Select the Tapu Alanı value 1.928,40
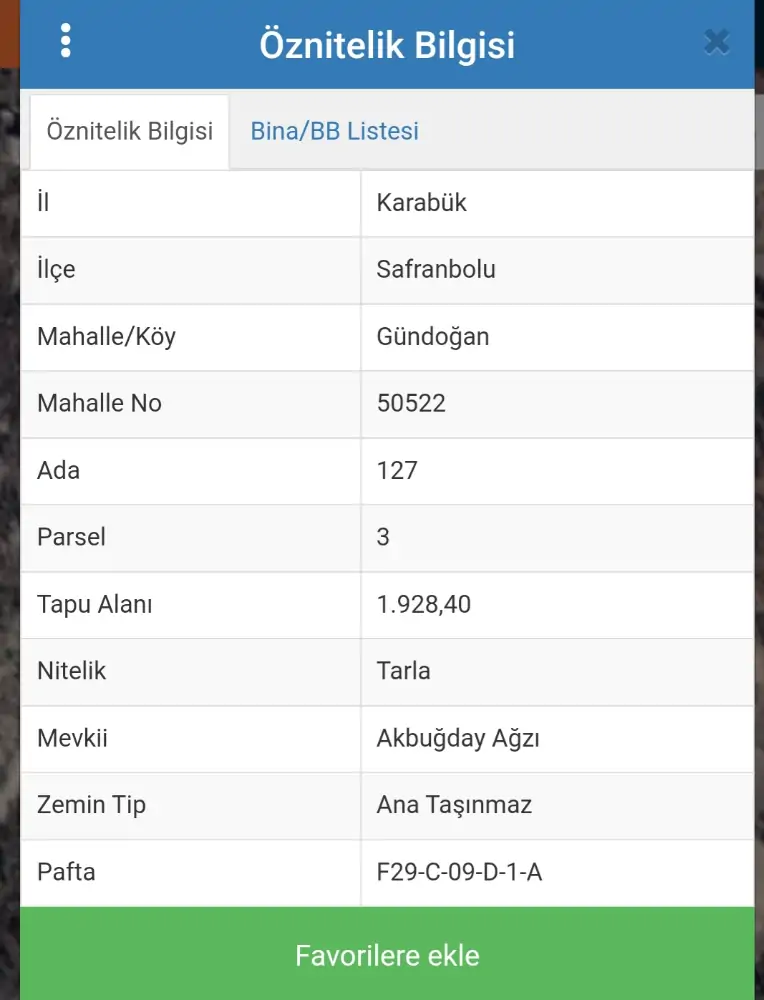This screenshot has width=764, height=1000. pyautogui.click(x=424, y=605)
